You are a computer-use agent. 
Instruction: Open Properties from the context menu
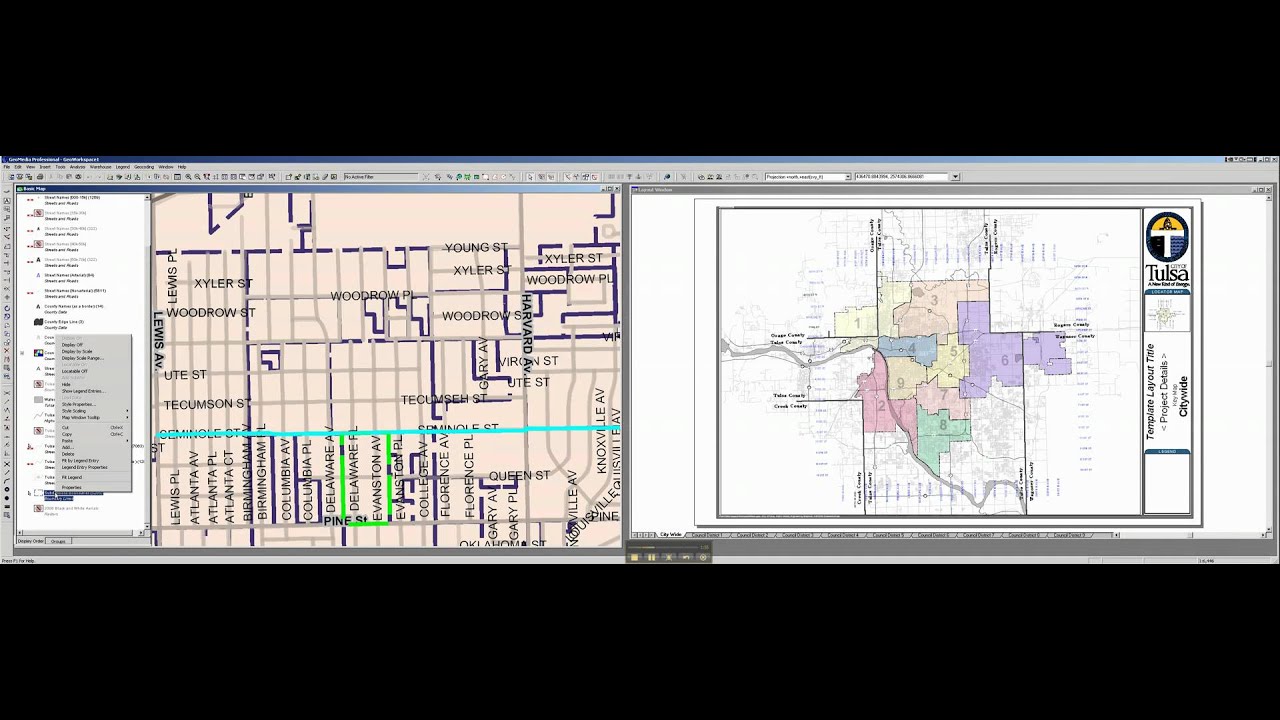(92, 487)
